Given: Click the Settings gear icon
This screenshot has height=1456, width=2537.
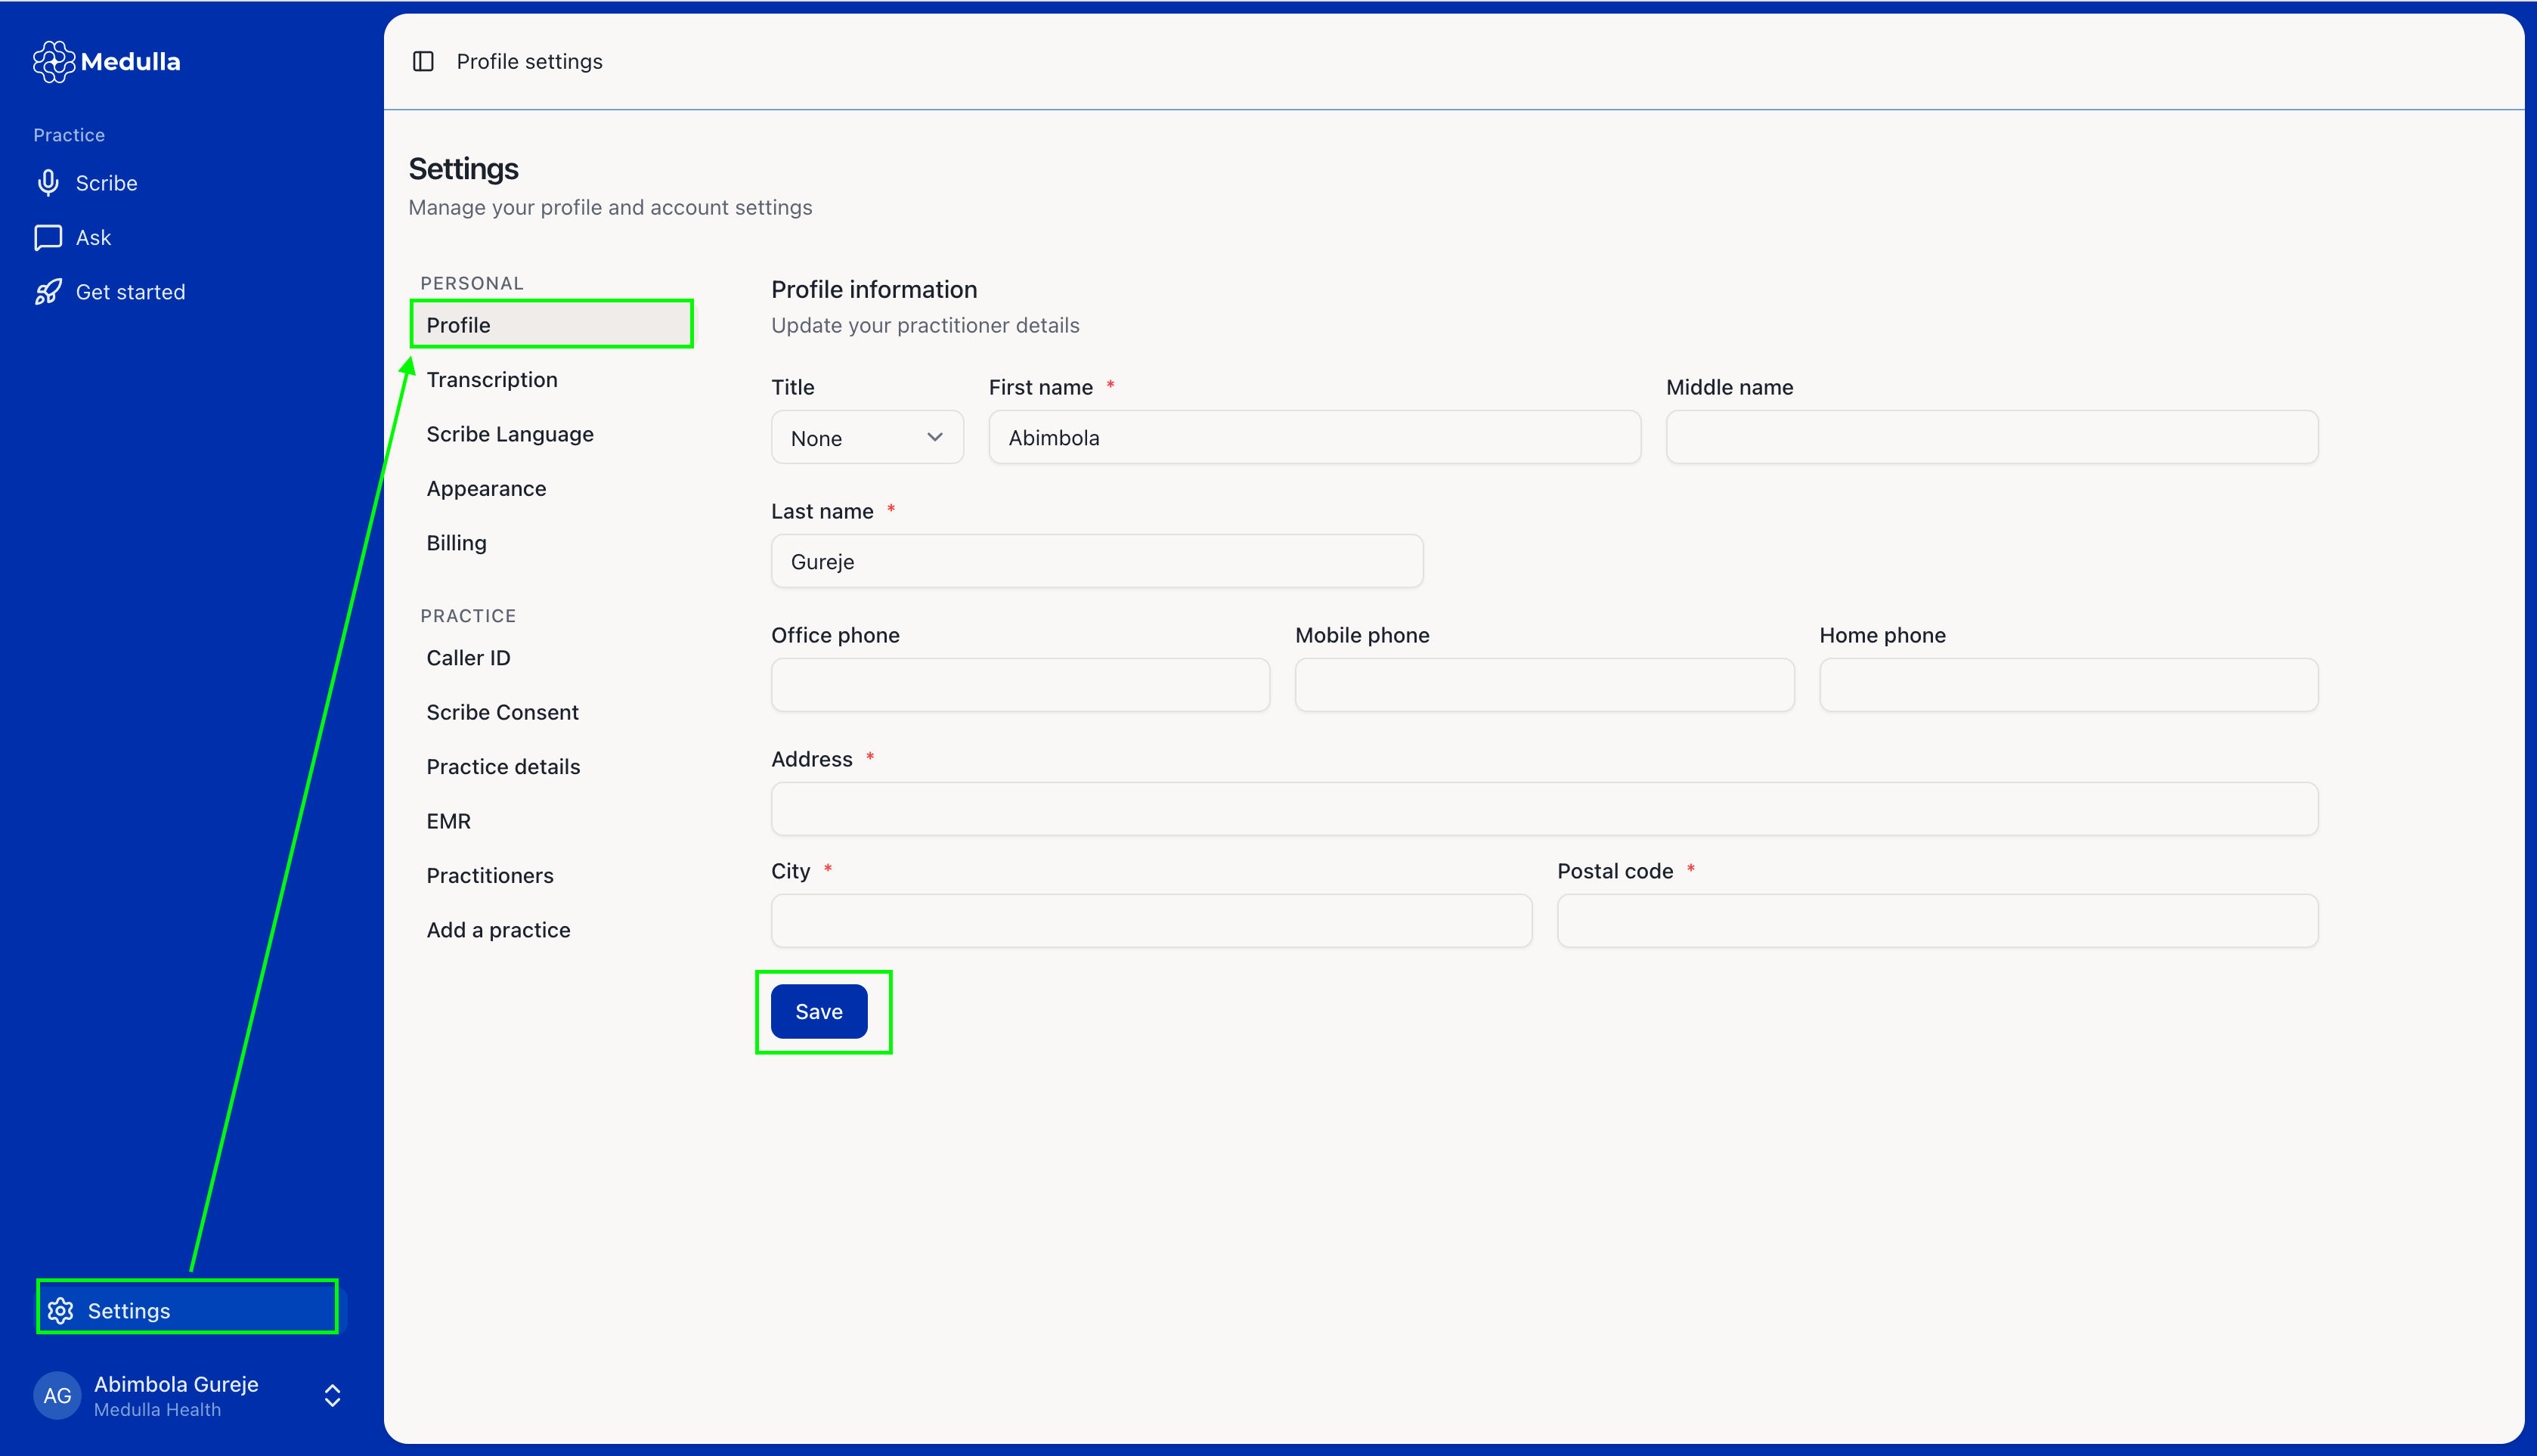Looking at the screenshot, I should (61, 1310).
